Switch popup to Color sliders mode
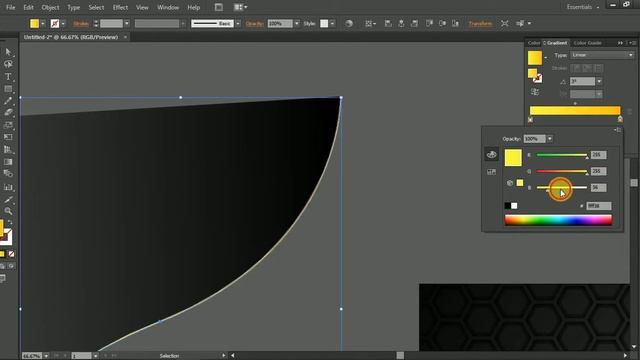Image resolution: width=640 pixels, height=360 pixels. (x=491, y=155)
